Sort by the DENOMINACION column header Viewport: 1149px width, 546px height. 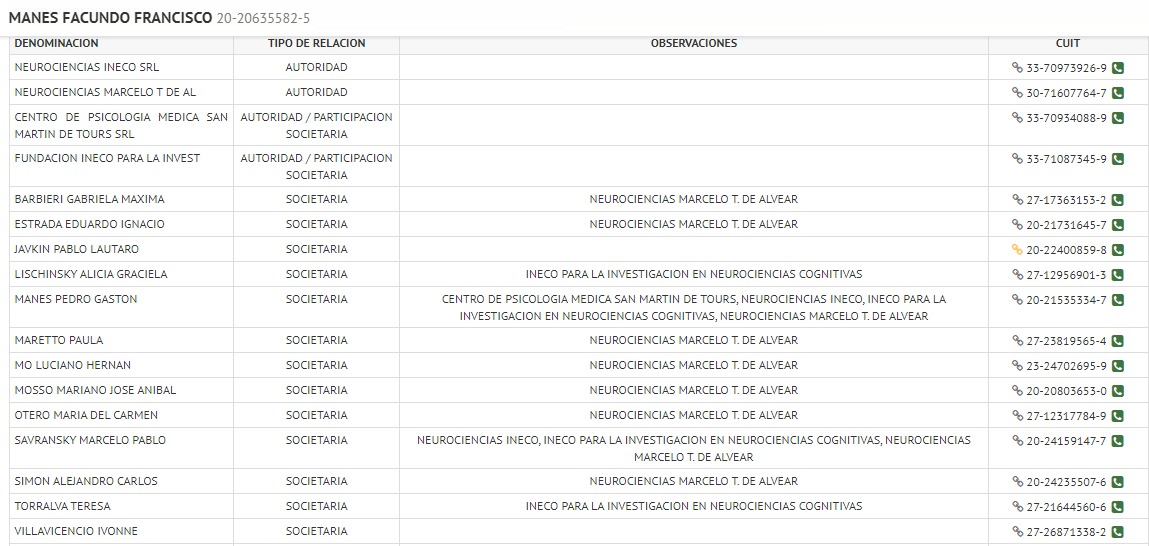tap(56, 43)
